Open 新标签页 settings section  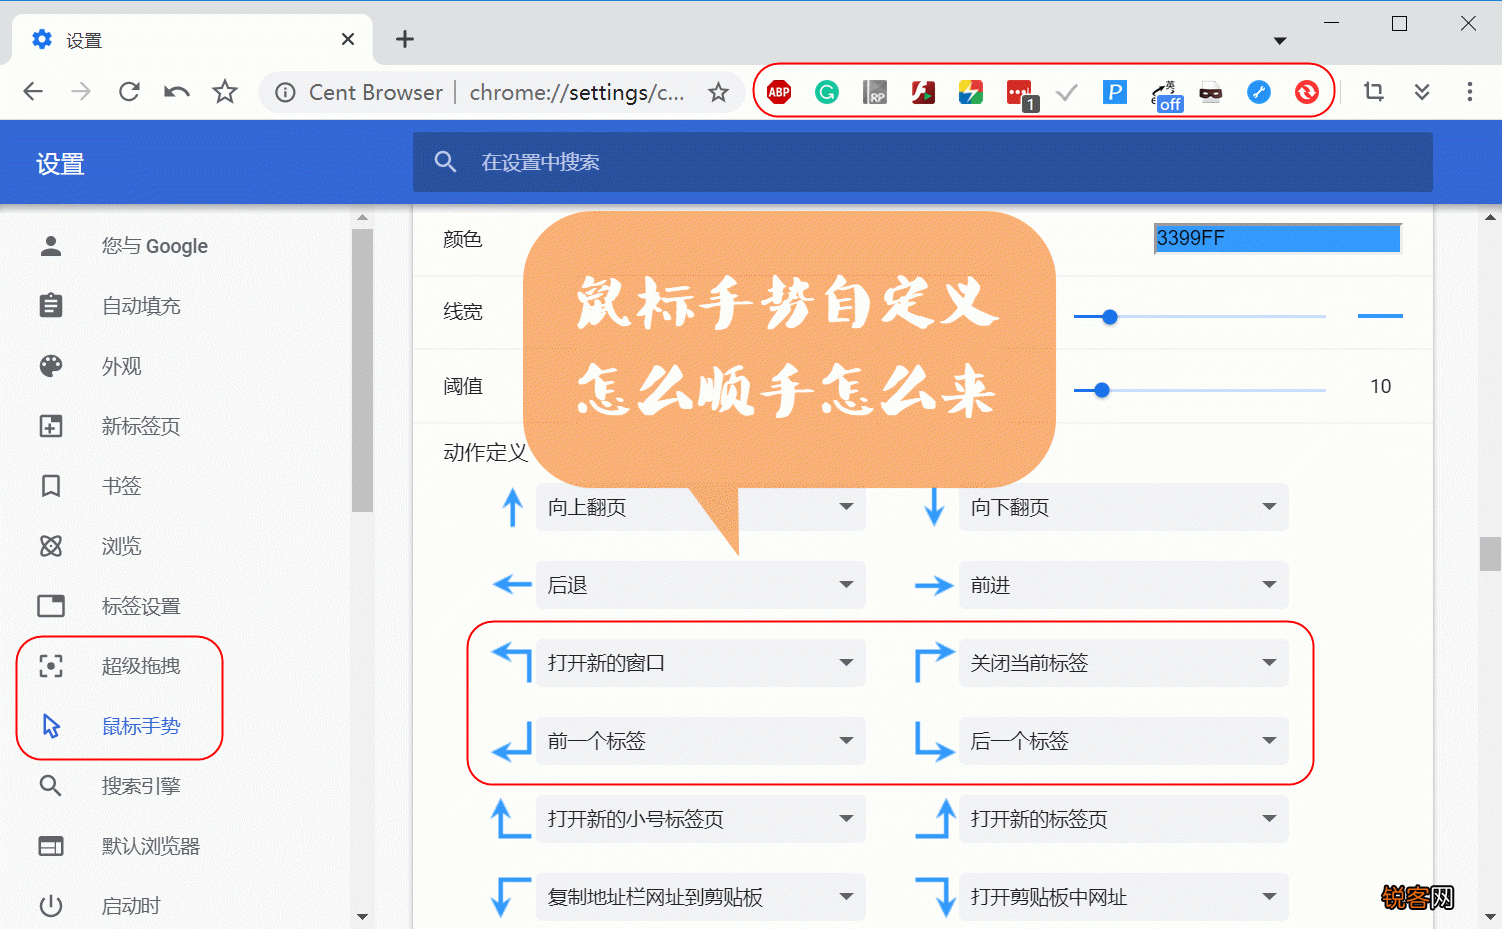tap(141, 426)
